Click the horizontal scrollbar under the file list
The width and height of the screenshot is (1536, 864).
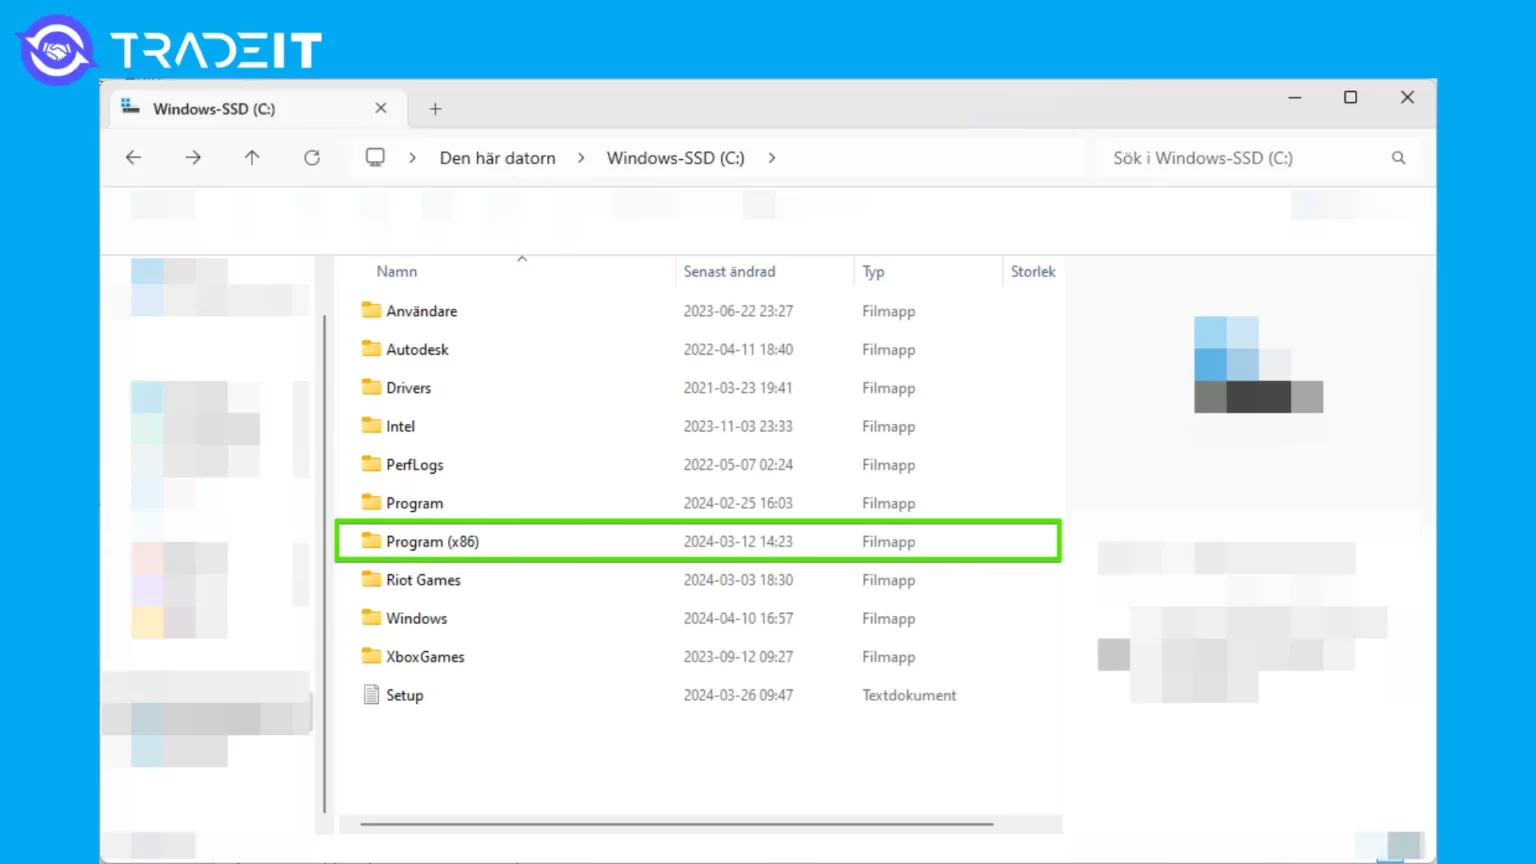click(x=676, y=825)
